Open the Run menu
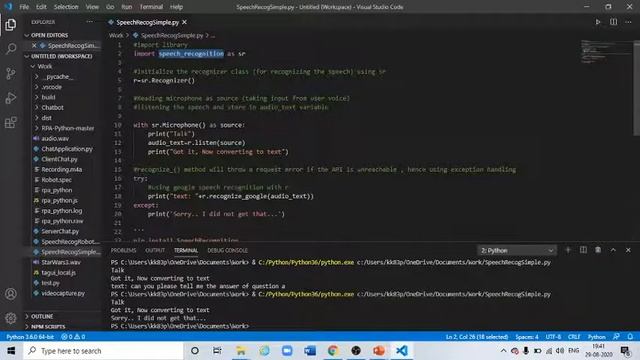This screenshot has height=360, width=640. click(x=127, y=7)
